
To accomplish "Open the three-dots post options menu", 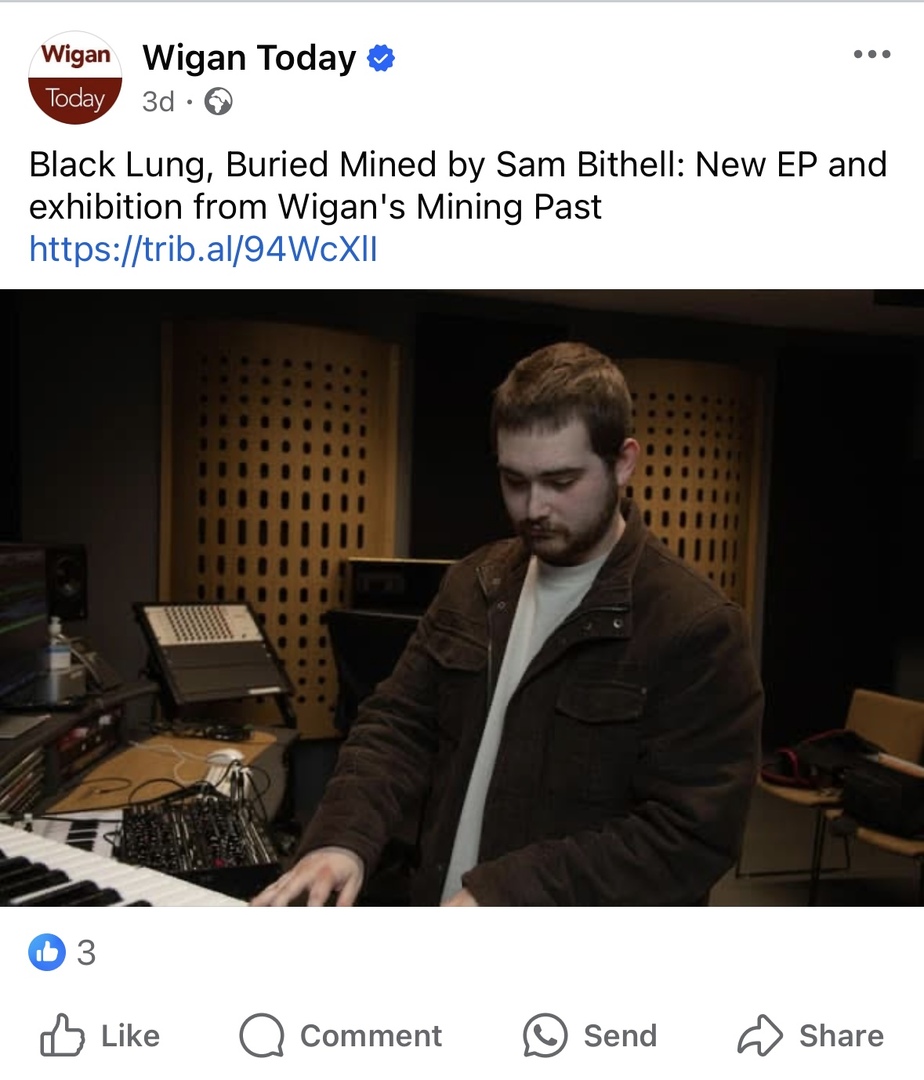I will coord(872,54).
